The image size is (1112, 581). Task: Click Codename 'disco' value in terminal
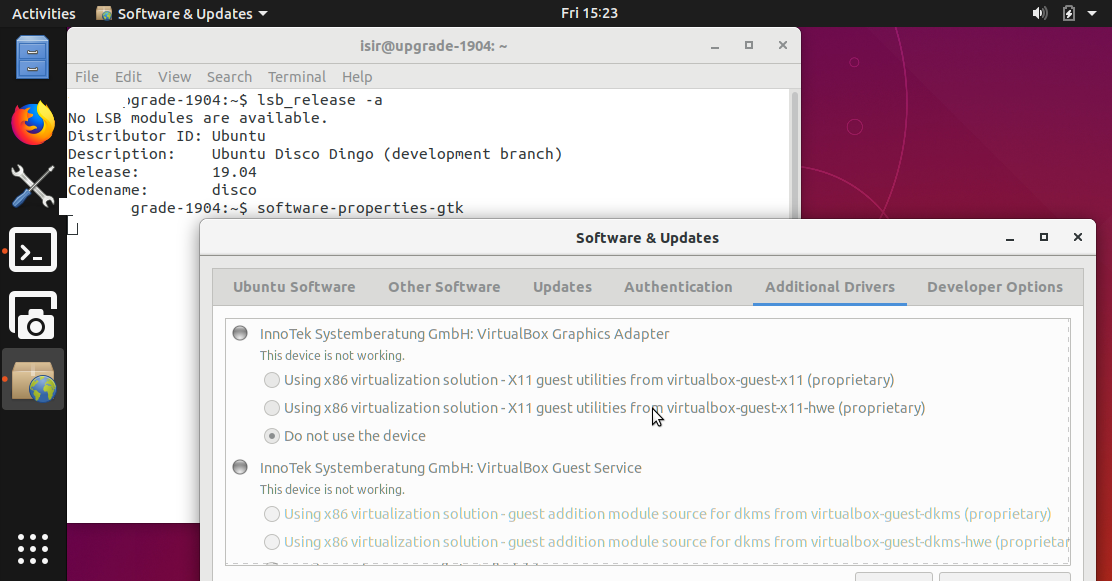coord(234,190)
